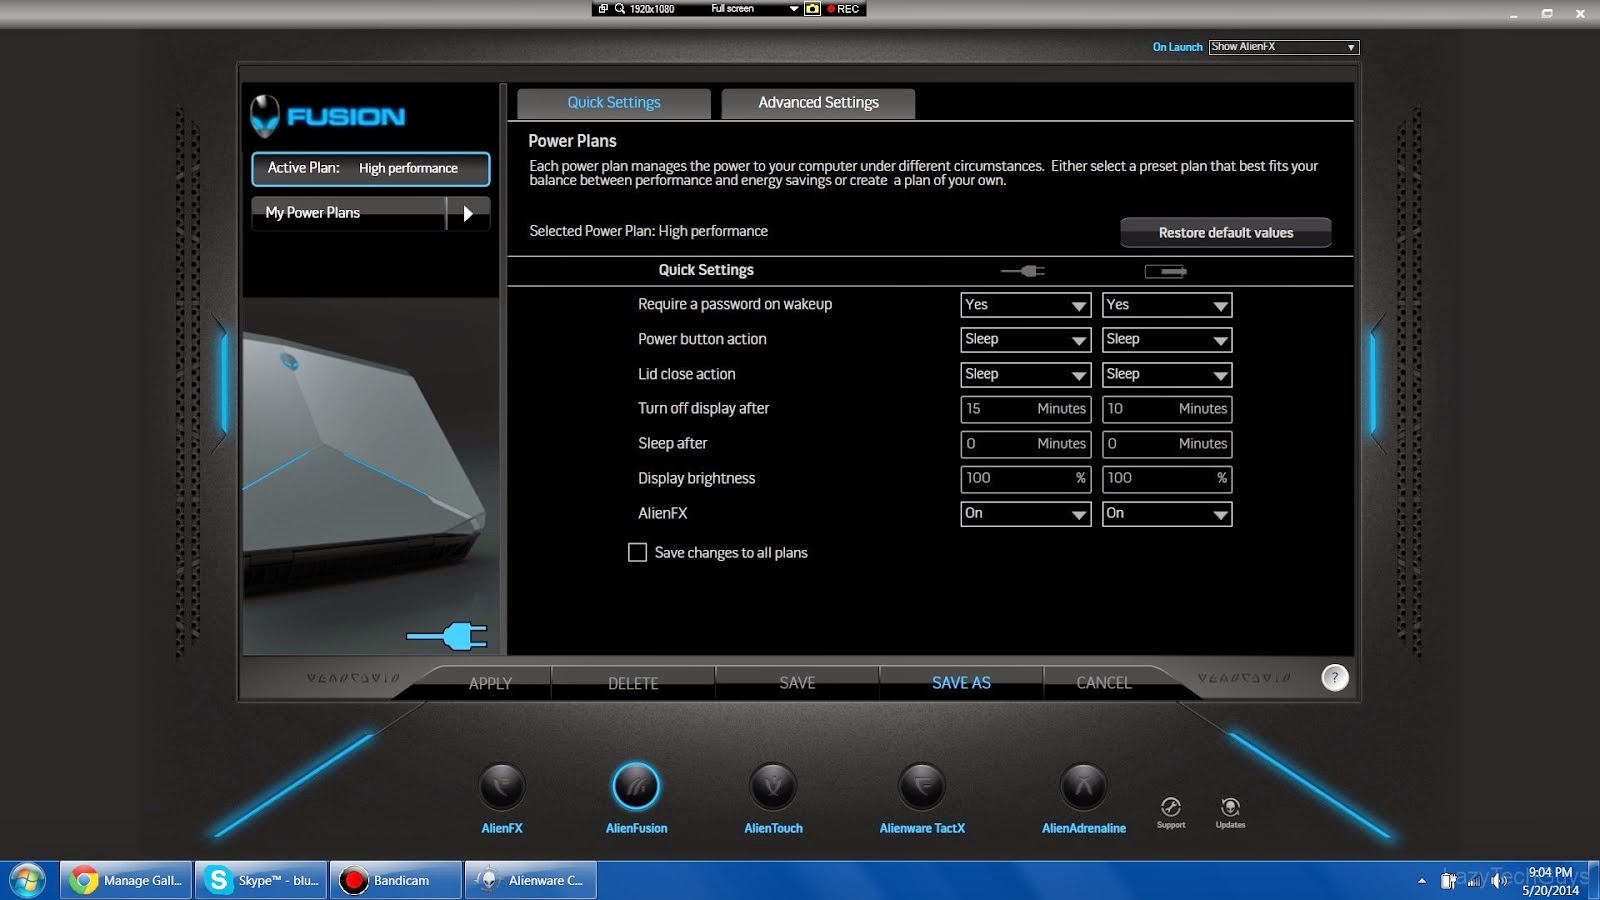Click the blue power plug icon
The width and height of the screenshot is (1600, 900).
tap(447, 635)
